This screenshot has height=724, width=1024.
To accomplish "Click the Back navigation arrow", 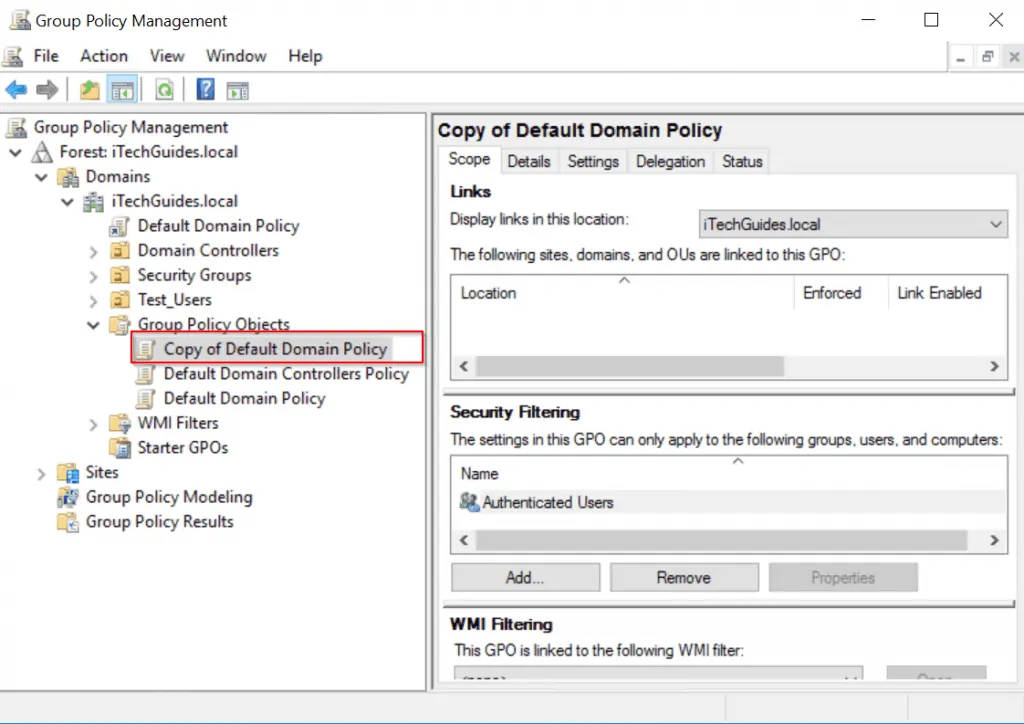I will pos(16,89).
